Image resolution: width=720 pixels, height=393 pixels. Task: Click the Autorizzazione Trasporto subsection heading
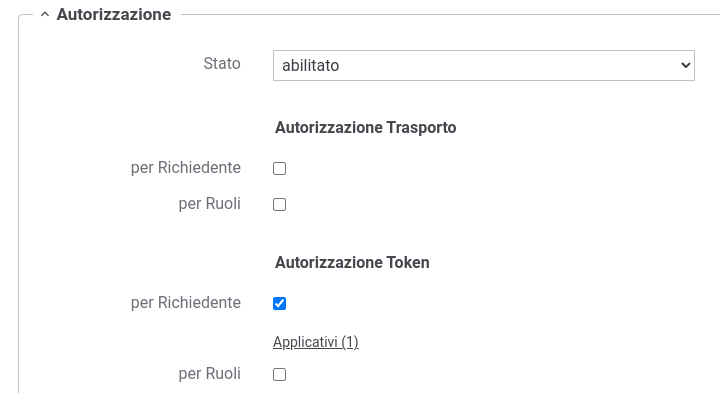point(366,128)
